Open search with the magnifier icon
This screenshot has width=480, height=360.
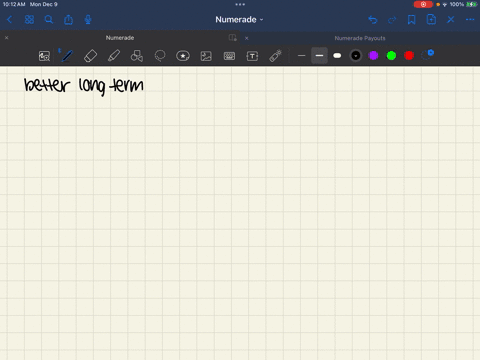[49, 20]
